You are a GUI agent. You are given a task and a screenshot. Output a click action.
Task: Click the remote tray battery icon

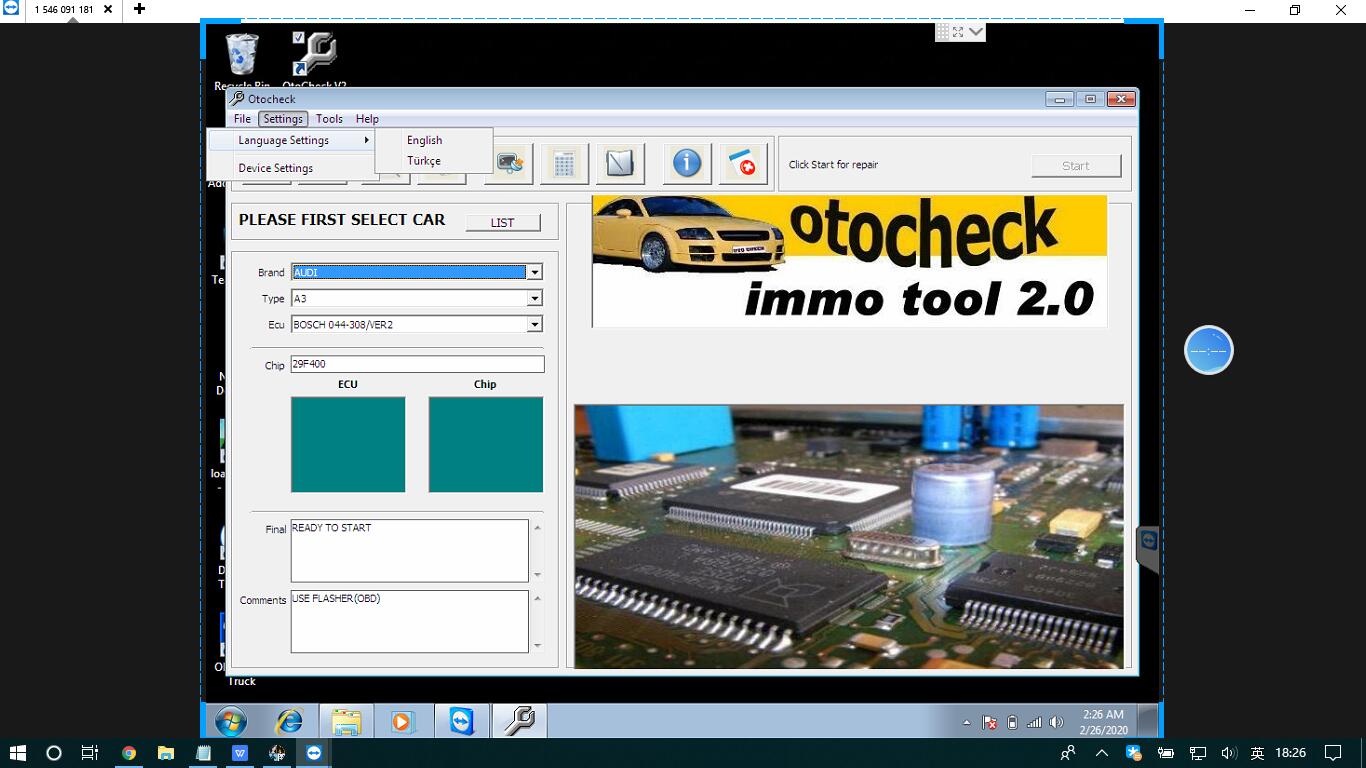coord(1012,722)
